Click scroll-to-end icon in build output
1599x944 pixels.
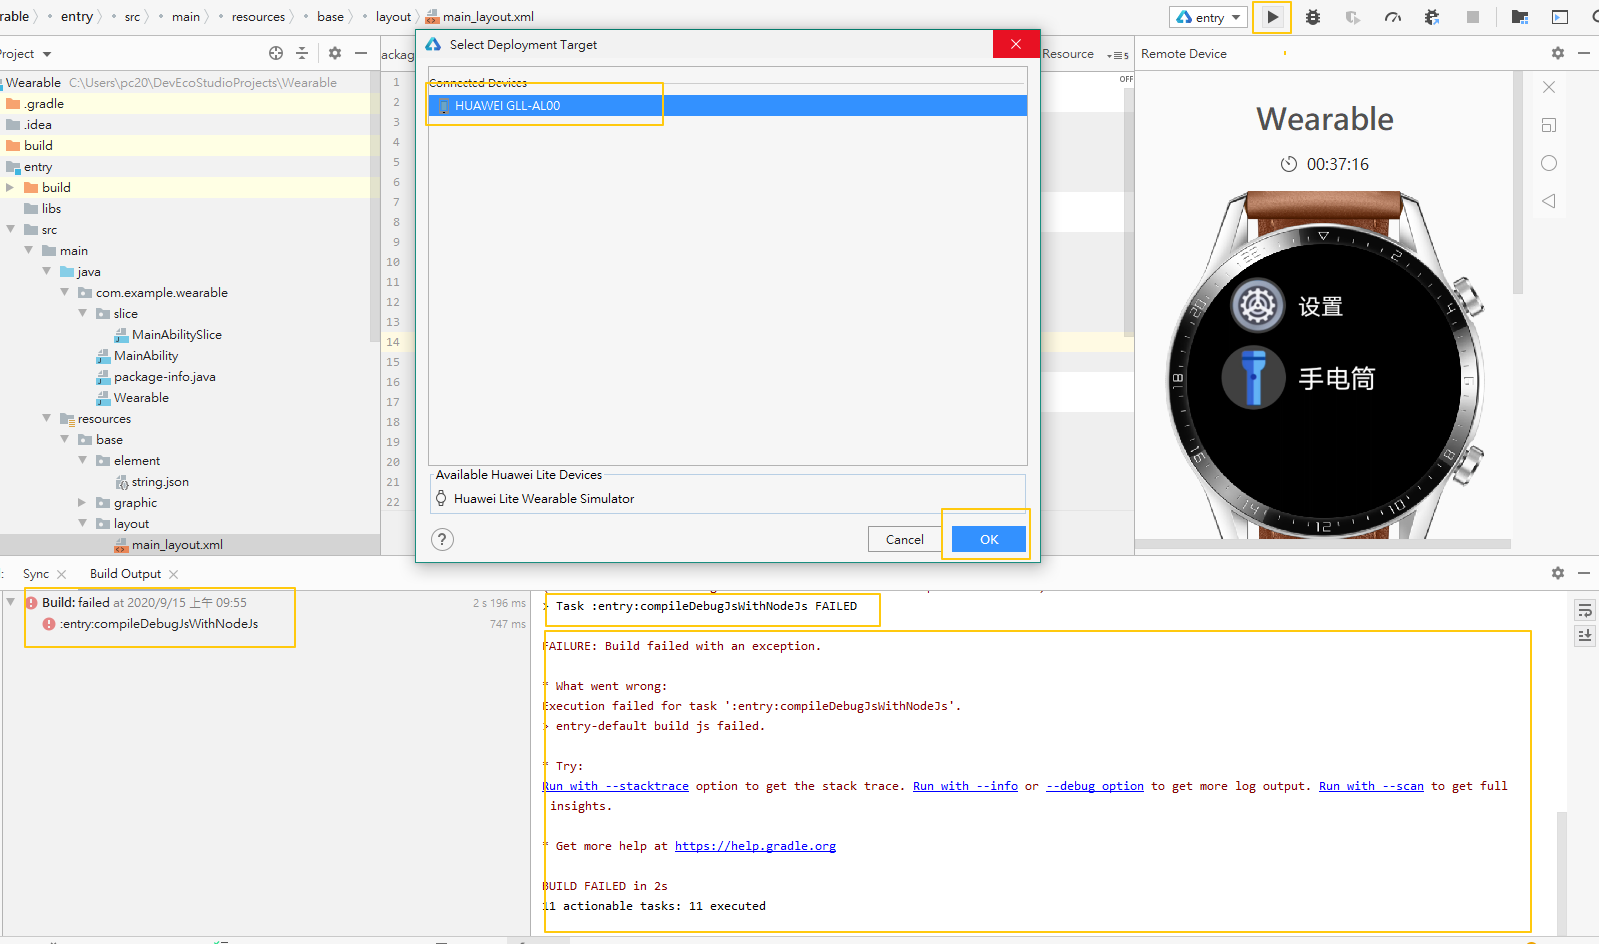point(1585,635)
